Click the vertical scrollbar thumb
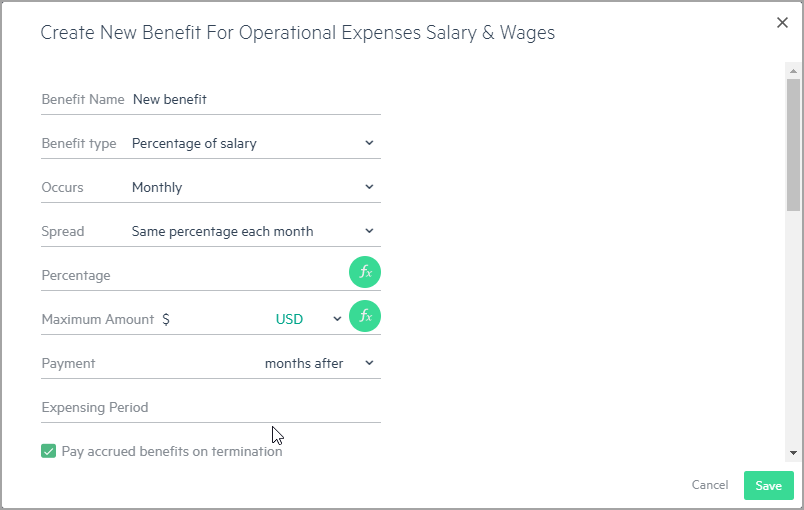804x510 pixels. [793, 145]
